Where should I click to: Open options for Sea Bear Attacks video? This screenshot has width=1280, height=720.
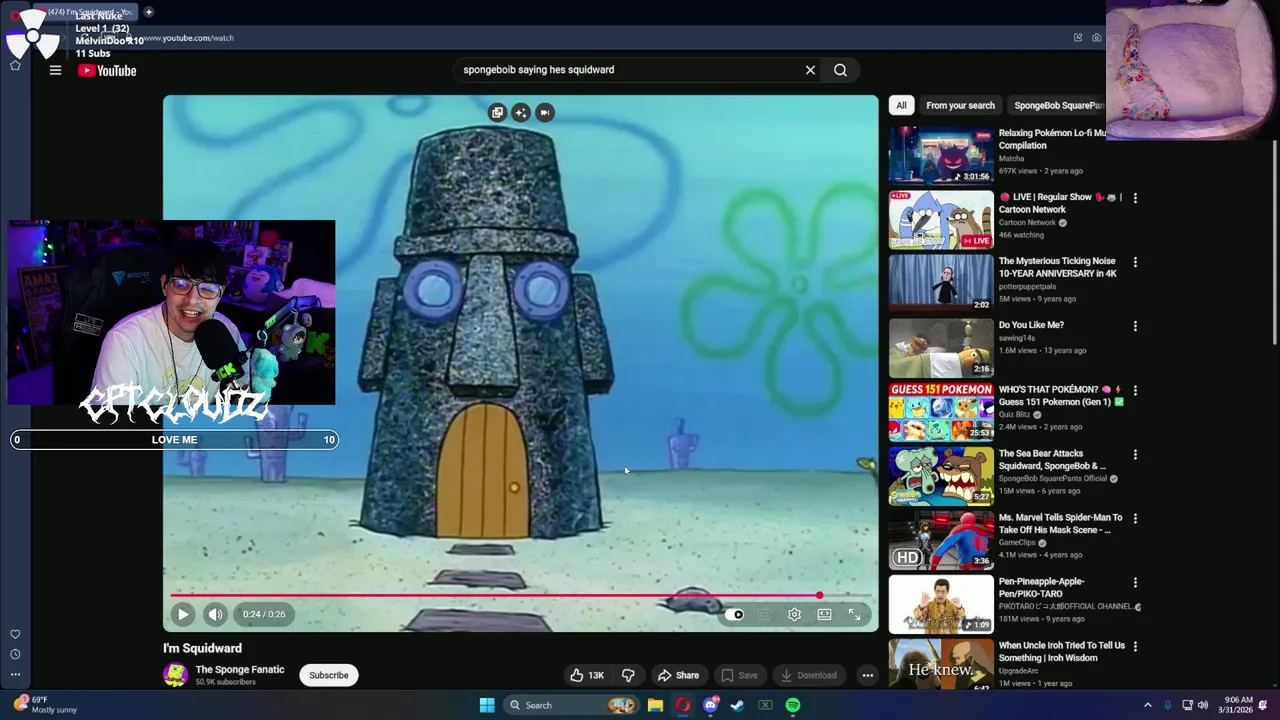click(1135, 454)
